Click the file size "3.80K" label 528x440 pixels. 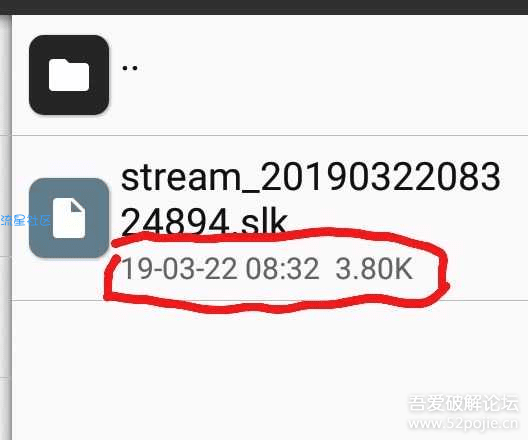pyautogui.click(x=374, y=269)
